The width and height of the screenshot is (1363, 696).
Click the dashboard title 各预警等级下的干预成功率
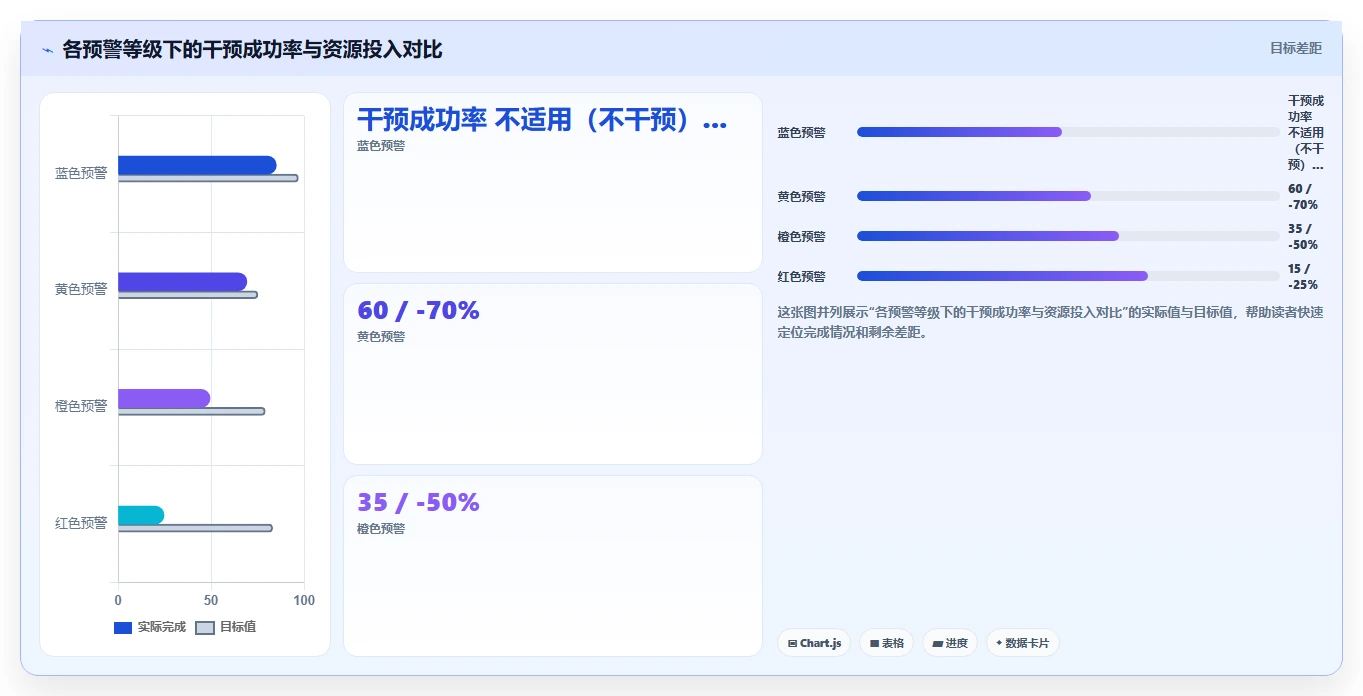[252, 50]
